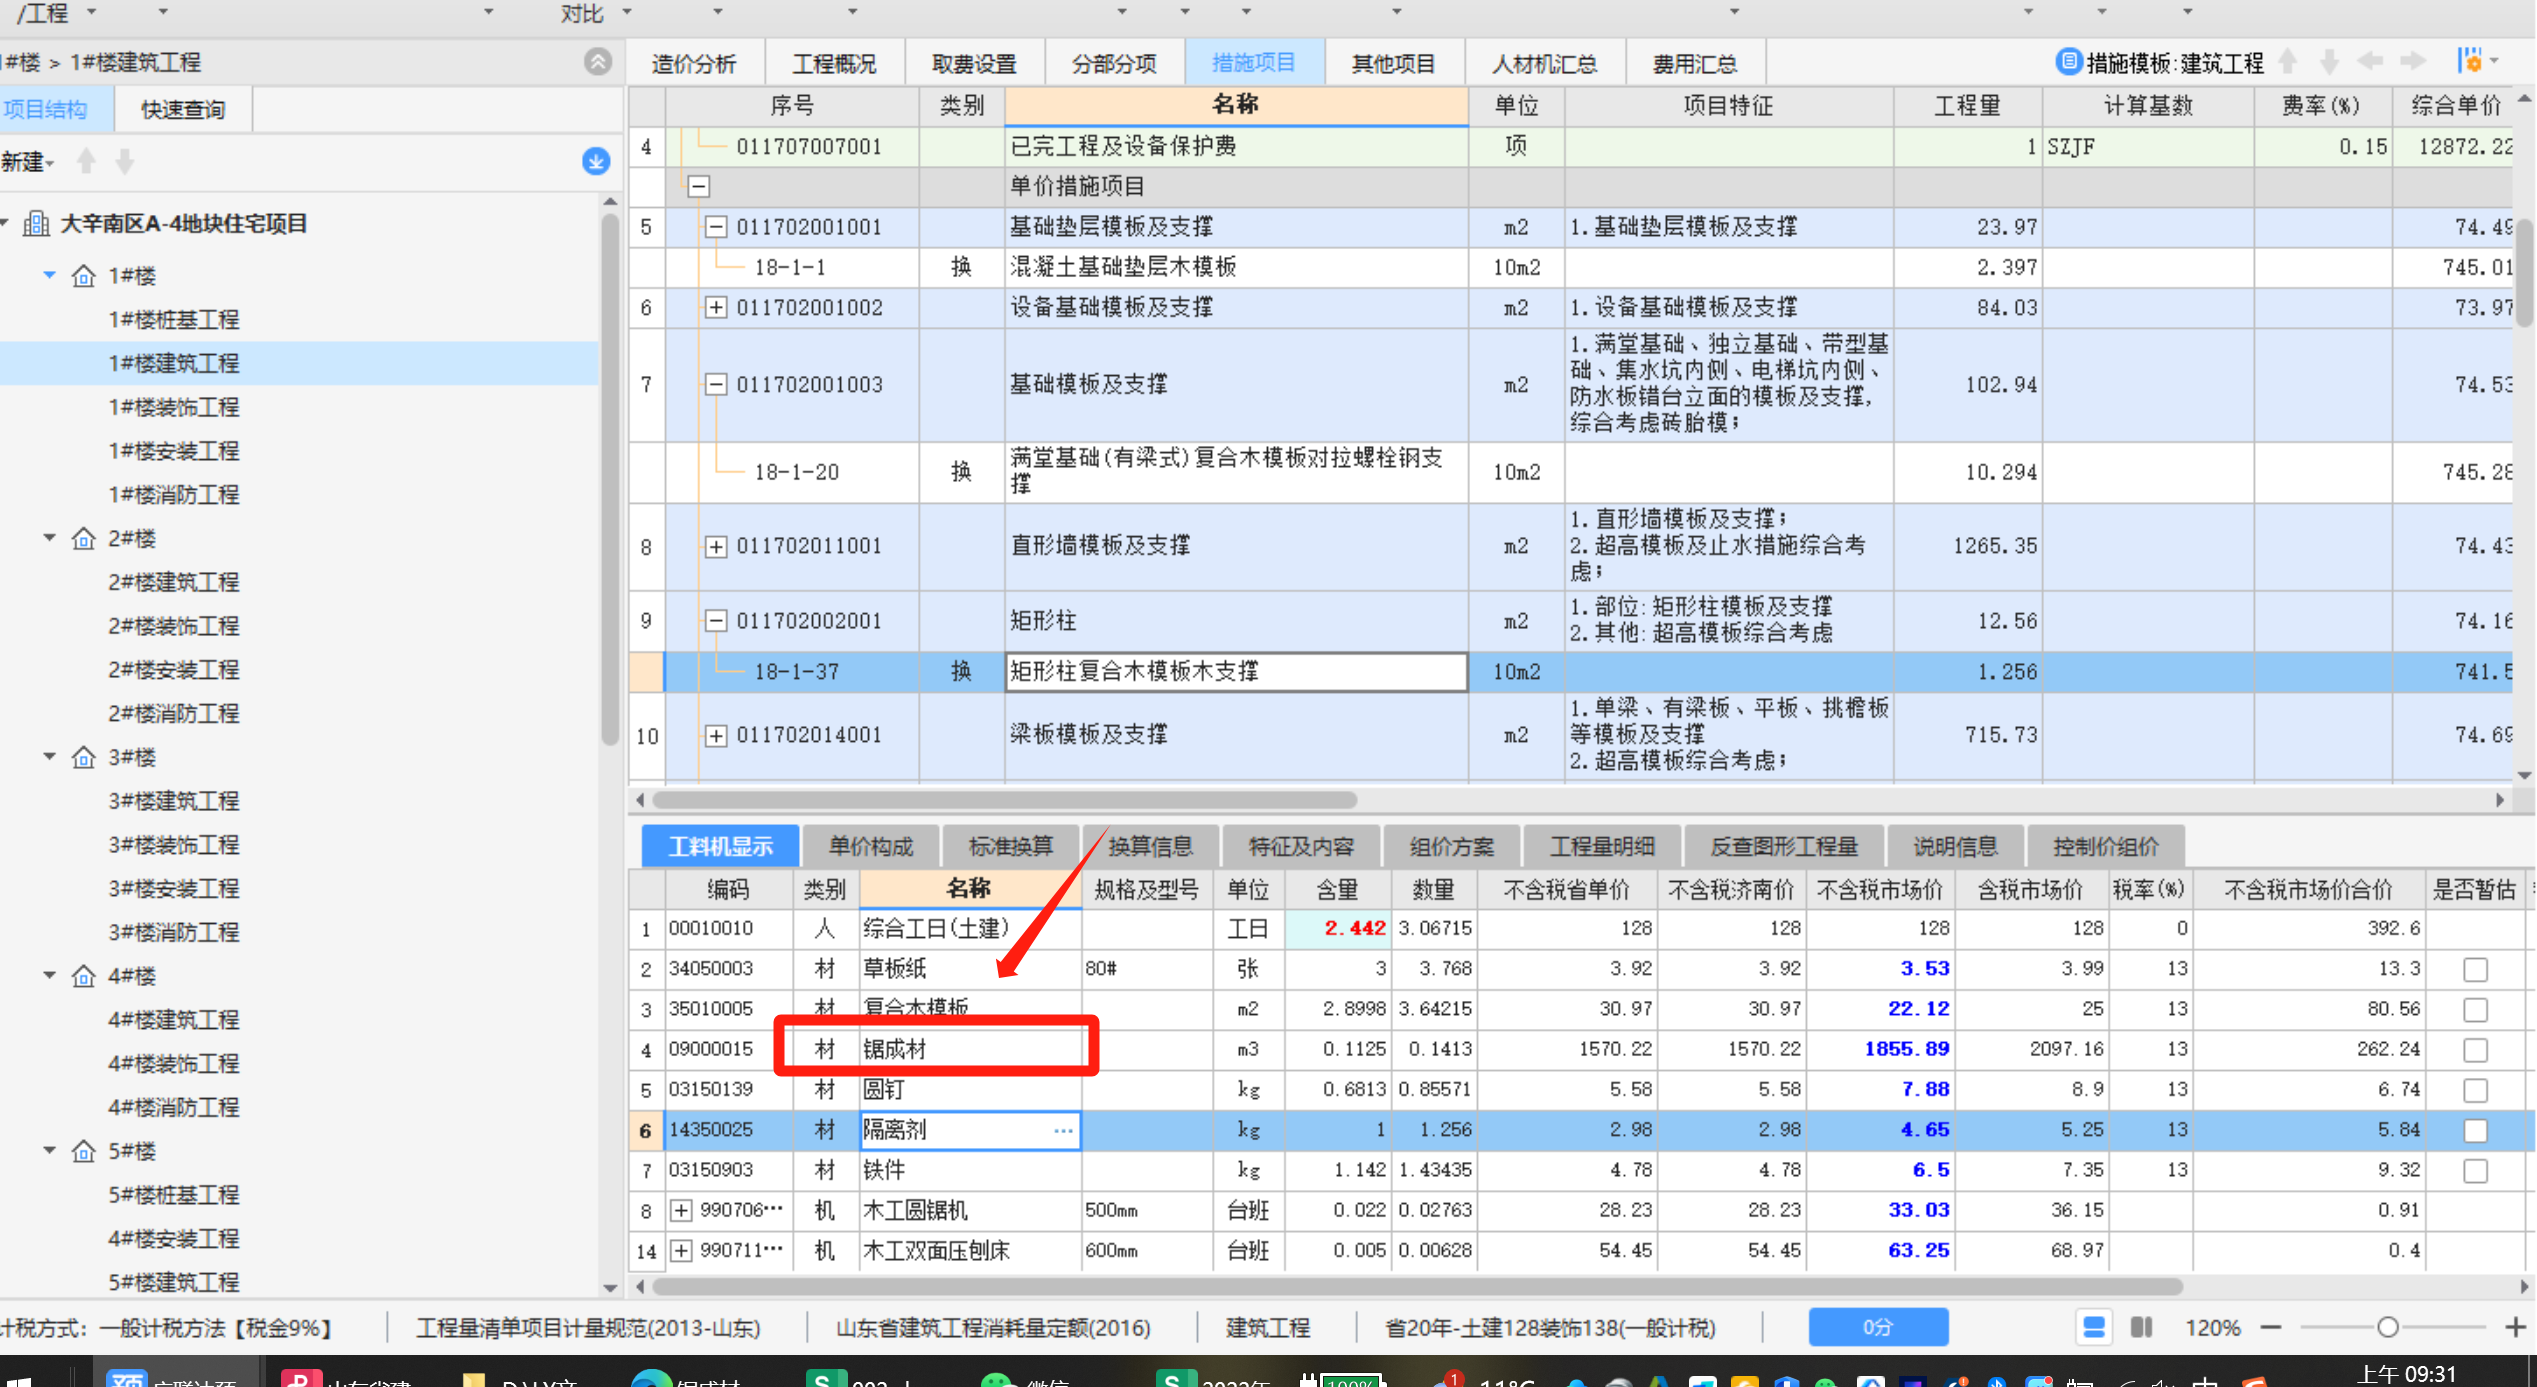Click the 矩形柱复合木模板木支撑 name field
2537x1387 pixels.
[x=1236, y=672]
